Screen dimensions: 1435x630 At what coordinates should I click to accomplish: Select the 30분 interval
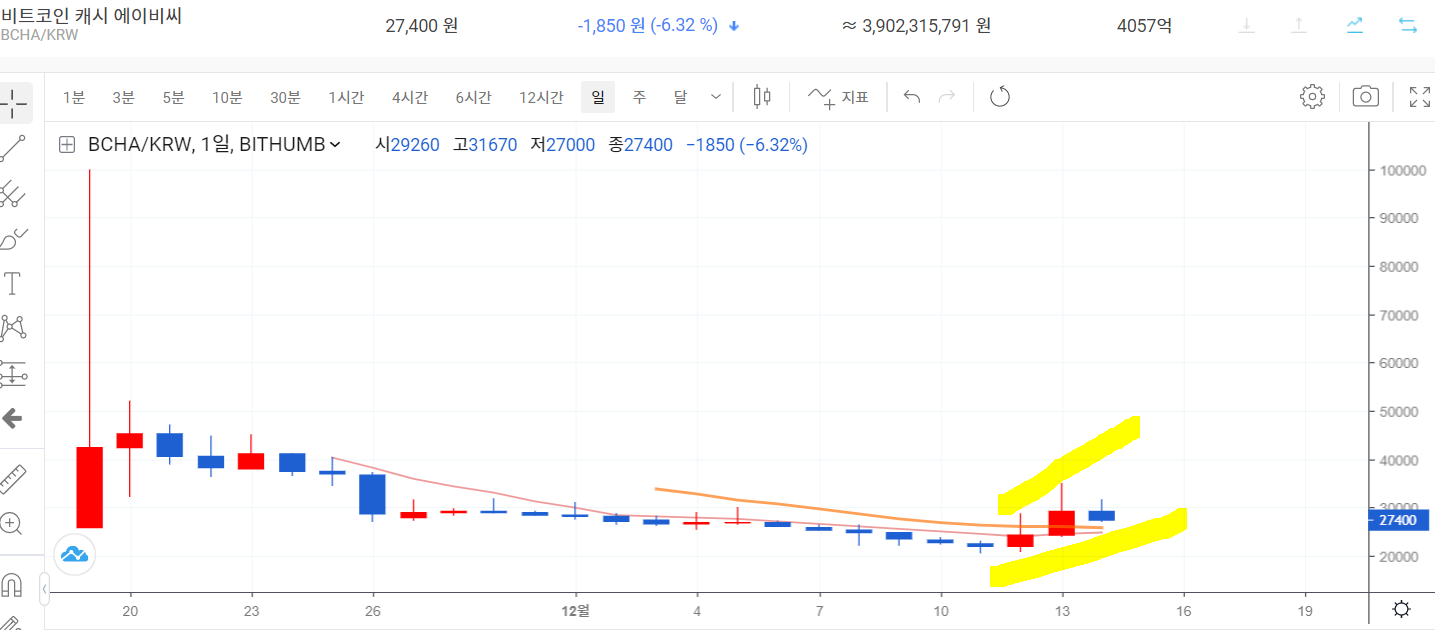pos(285,97)
